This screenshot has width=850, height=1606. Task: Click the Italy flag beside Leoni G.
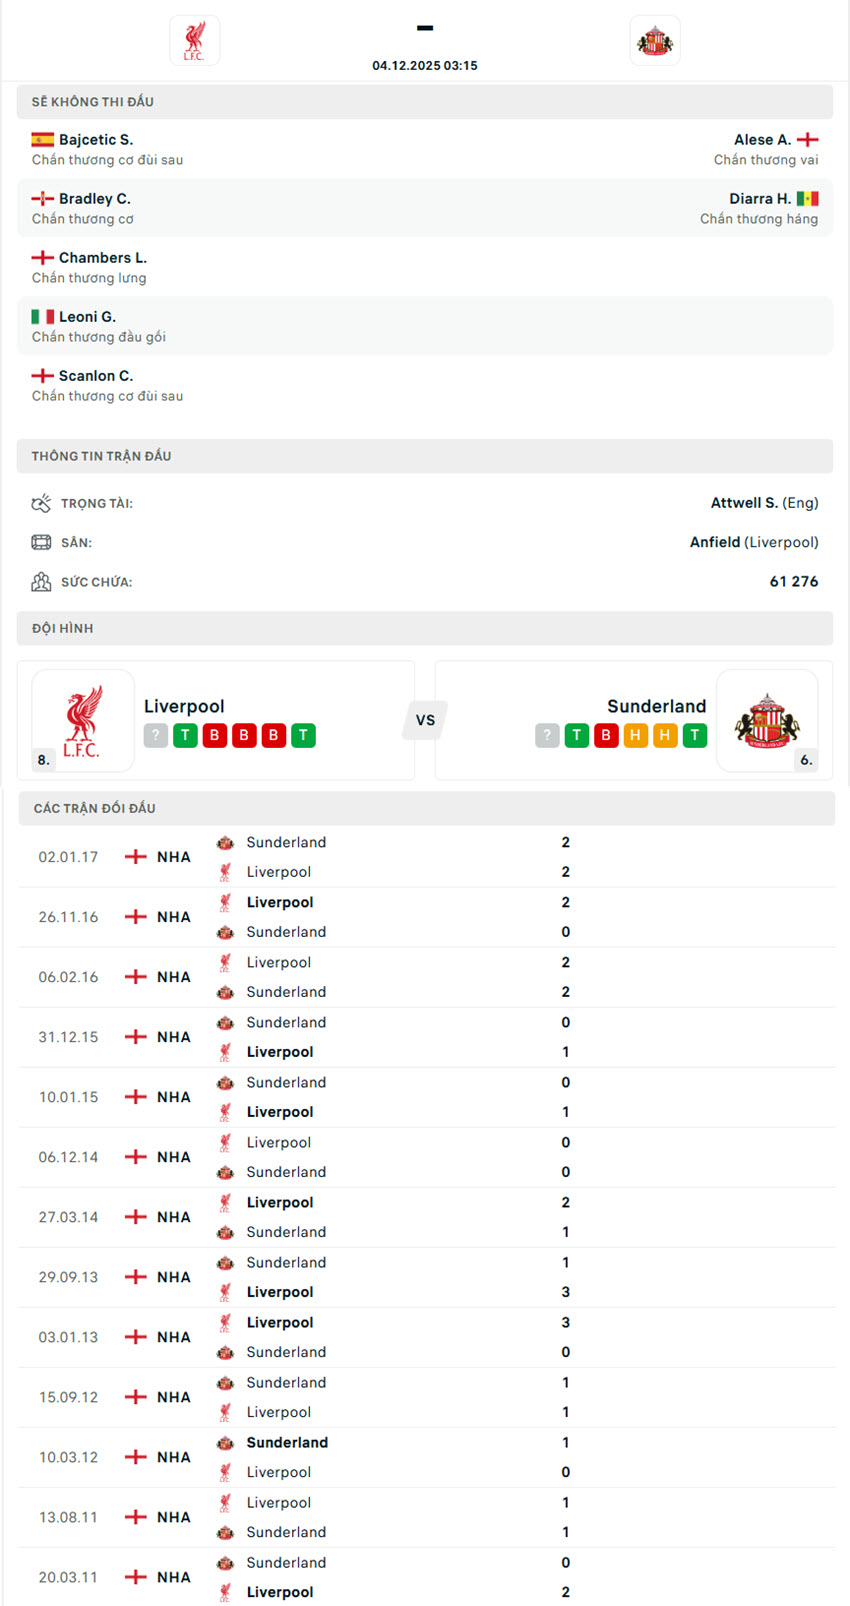point(41,316)
